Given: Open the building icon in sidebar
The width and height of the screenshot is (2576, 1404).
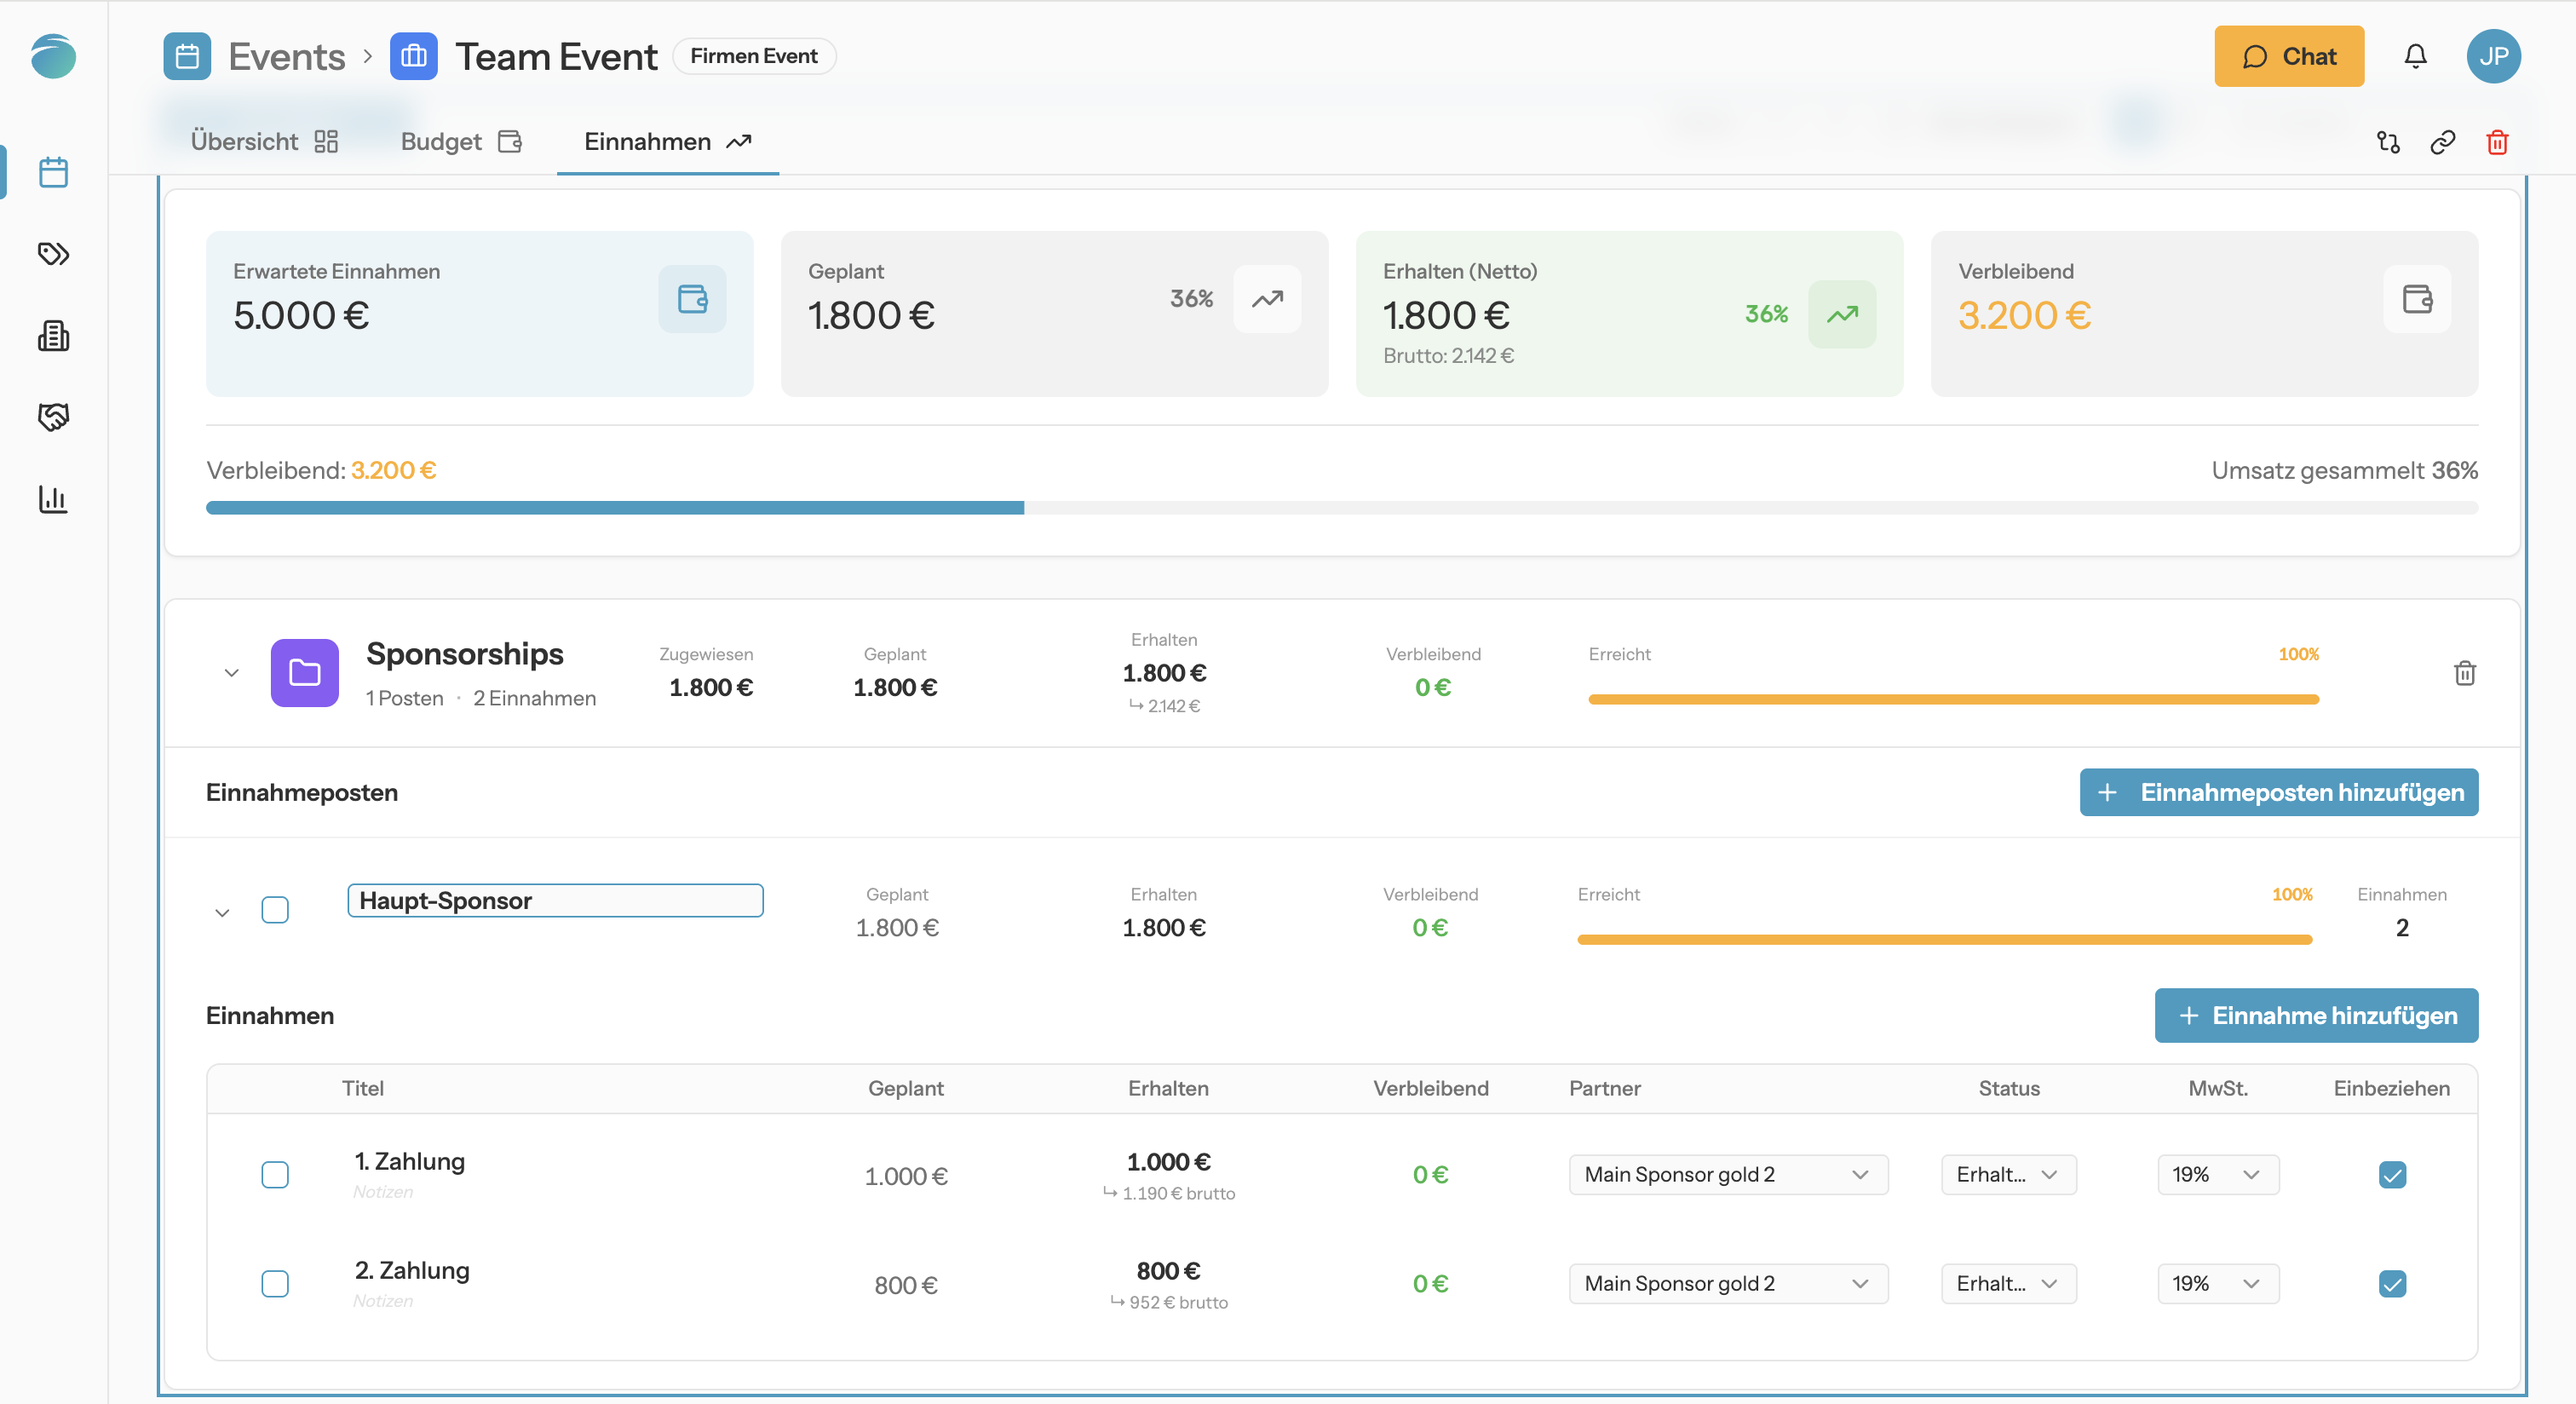Looking at the screenshot, I should click(x=53, y=336).
